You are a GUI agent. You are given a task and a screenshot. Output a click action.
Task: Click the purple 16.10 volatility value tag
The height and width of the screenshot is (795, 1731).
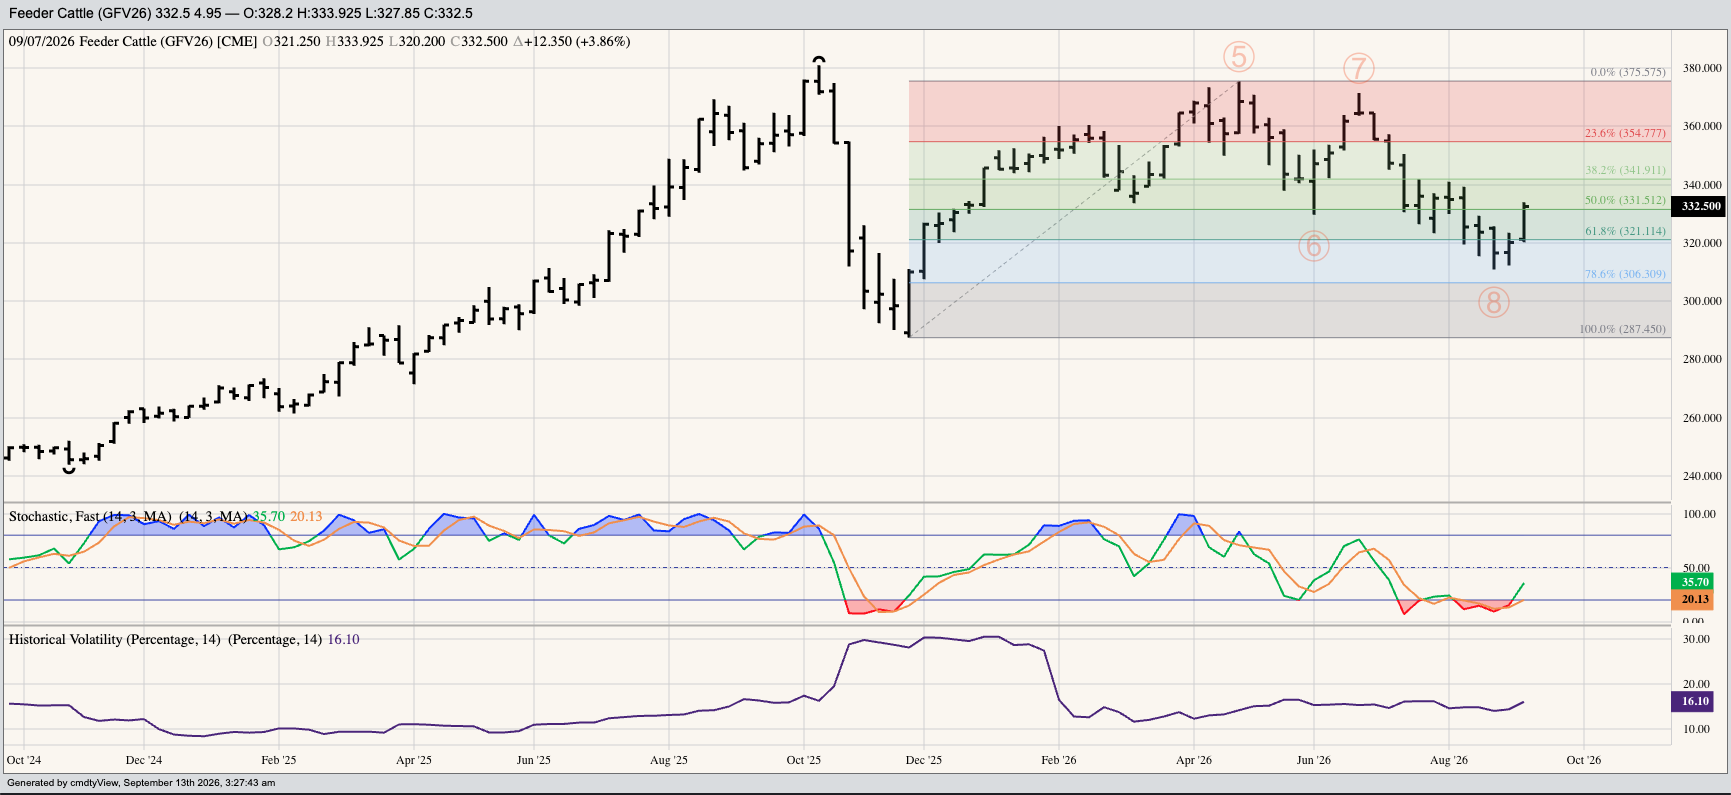click(x=1693, y=701)
